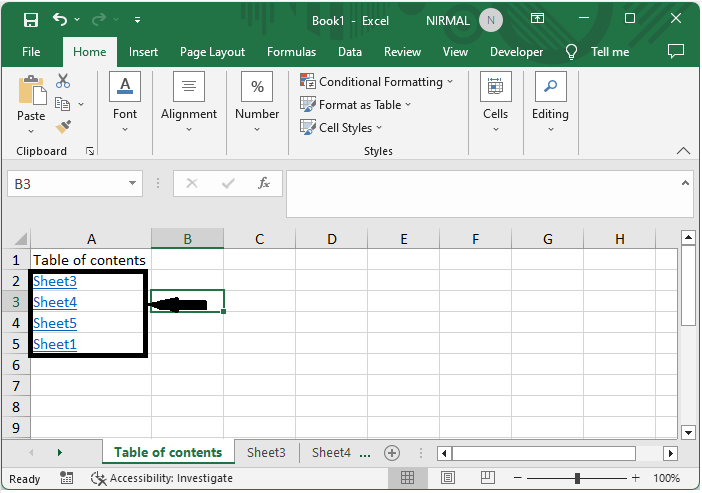Click the Tell me lightbulb icon
The image size is (702, 493).
572,51
